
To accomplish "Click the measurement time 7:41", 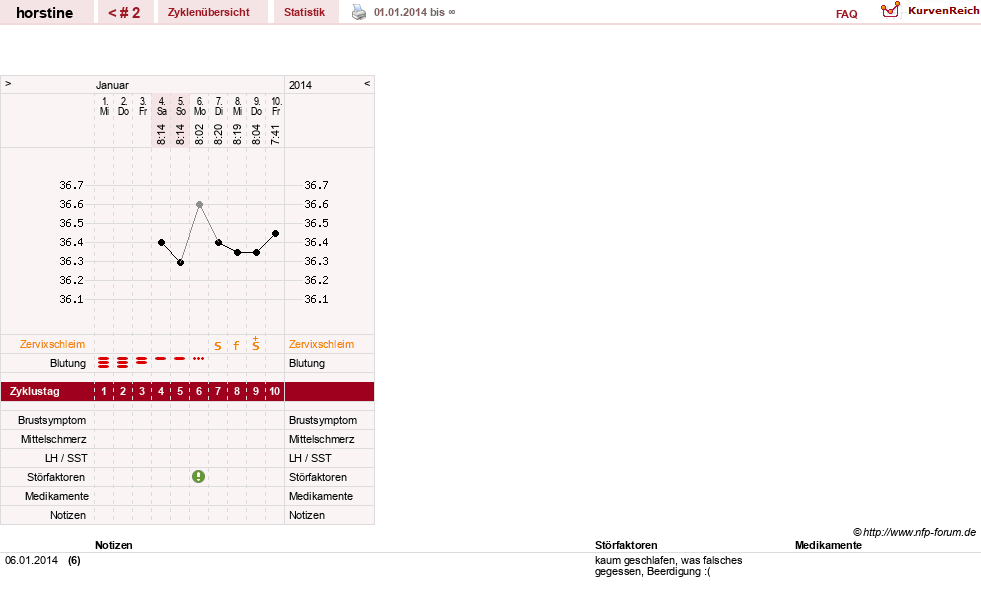I will tap(275, 134).
